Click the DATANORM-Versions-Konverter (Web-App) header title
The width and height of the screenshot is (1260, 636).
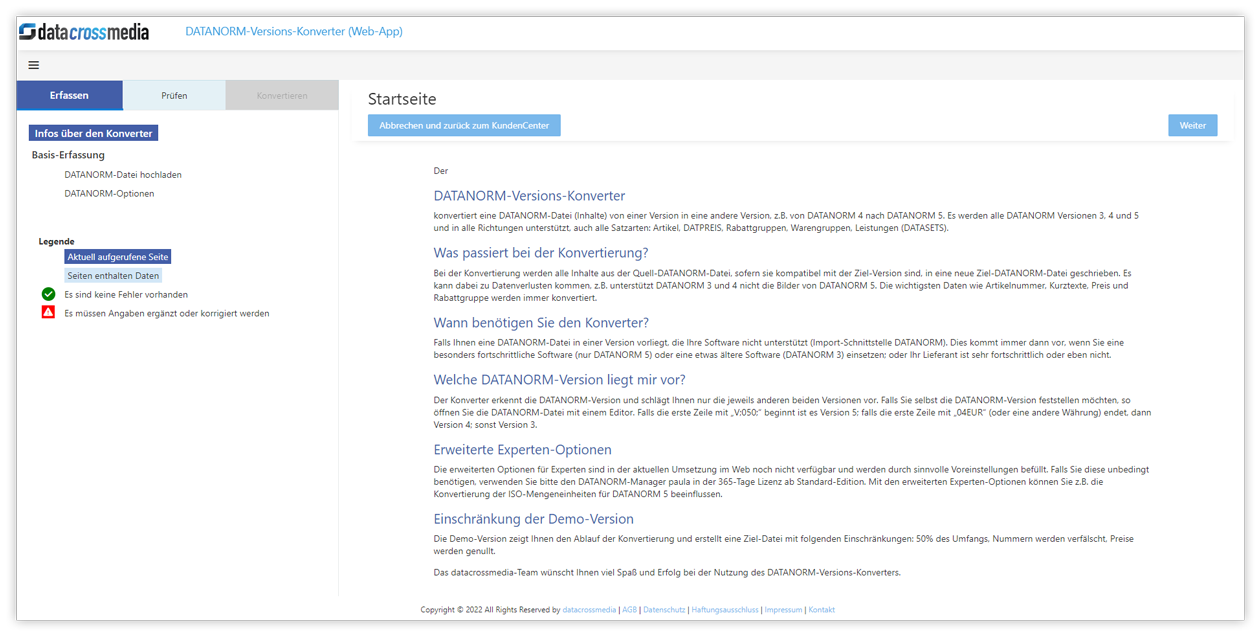click(x=294, y=32)
